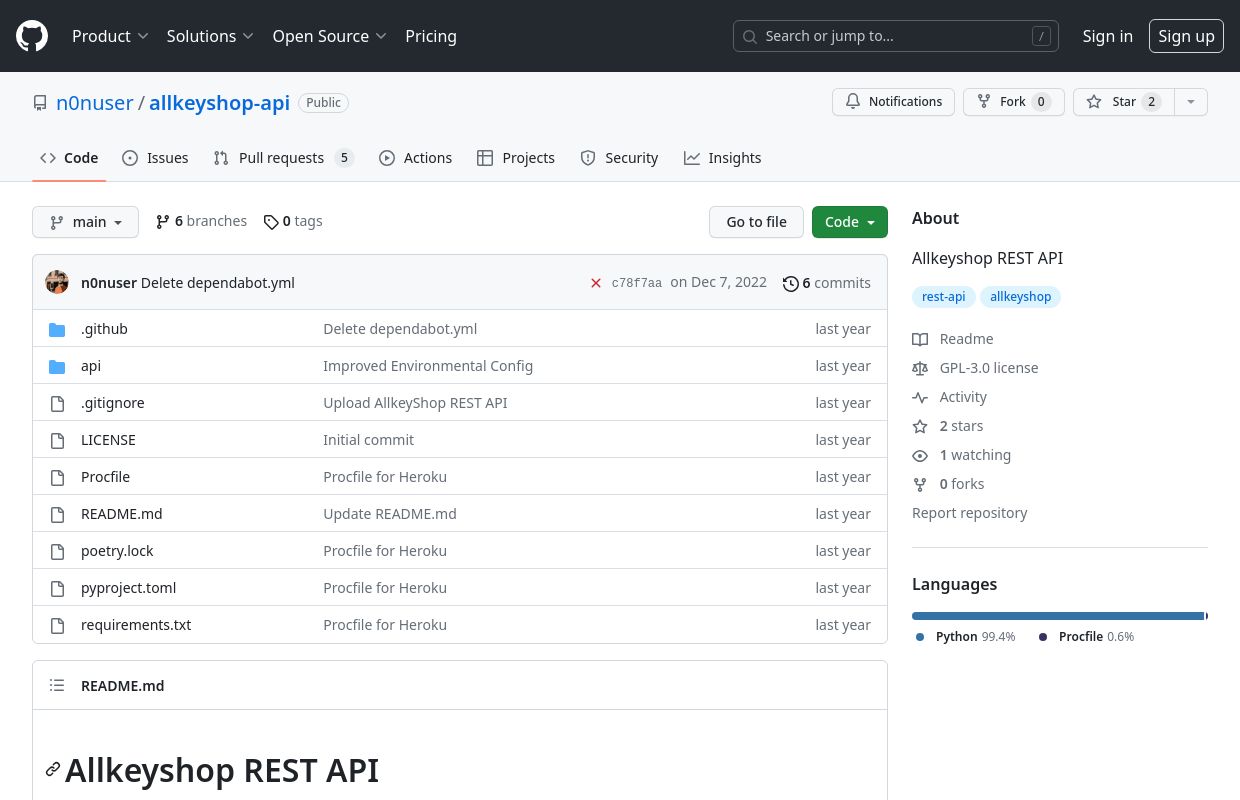Open the Pricing page
Image resolution: width=1240 pixels, height=800 pixels.
click(431, 36)
